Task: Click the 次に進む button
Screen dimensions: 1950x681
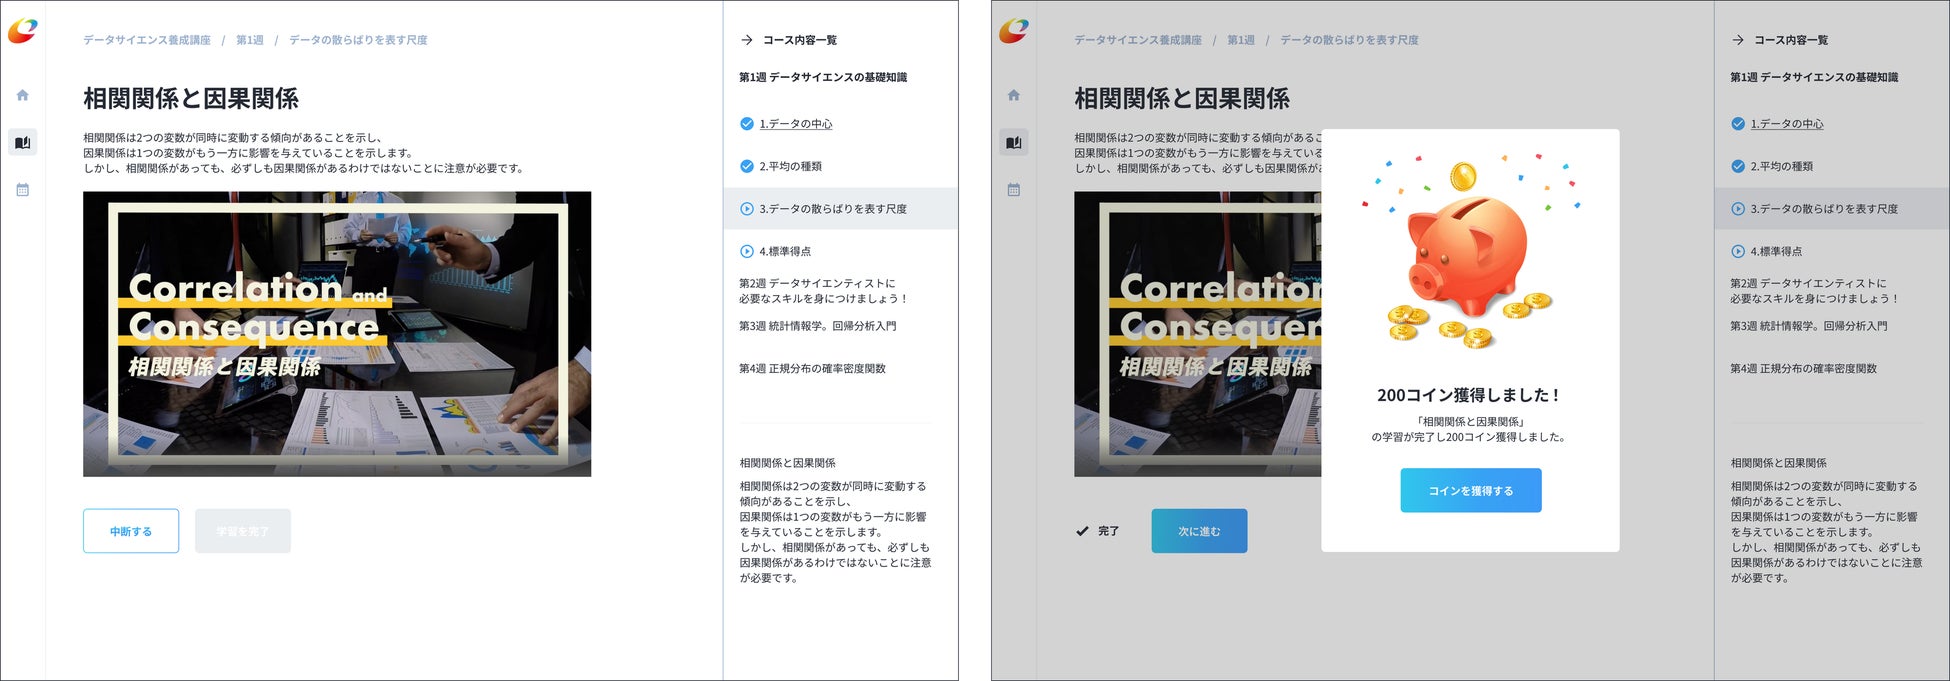Action: [1199, 531]
